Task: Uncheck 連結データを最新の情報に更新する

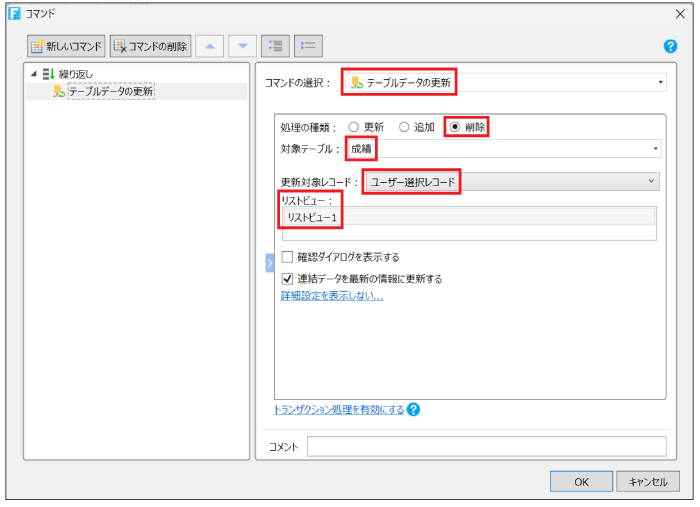Action: 288,279
